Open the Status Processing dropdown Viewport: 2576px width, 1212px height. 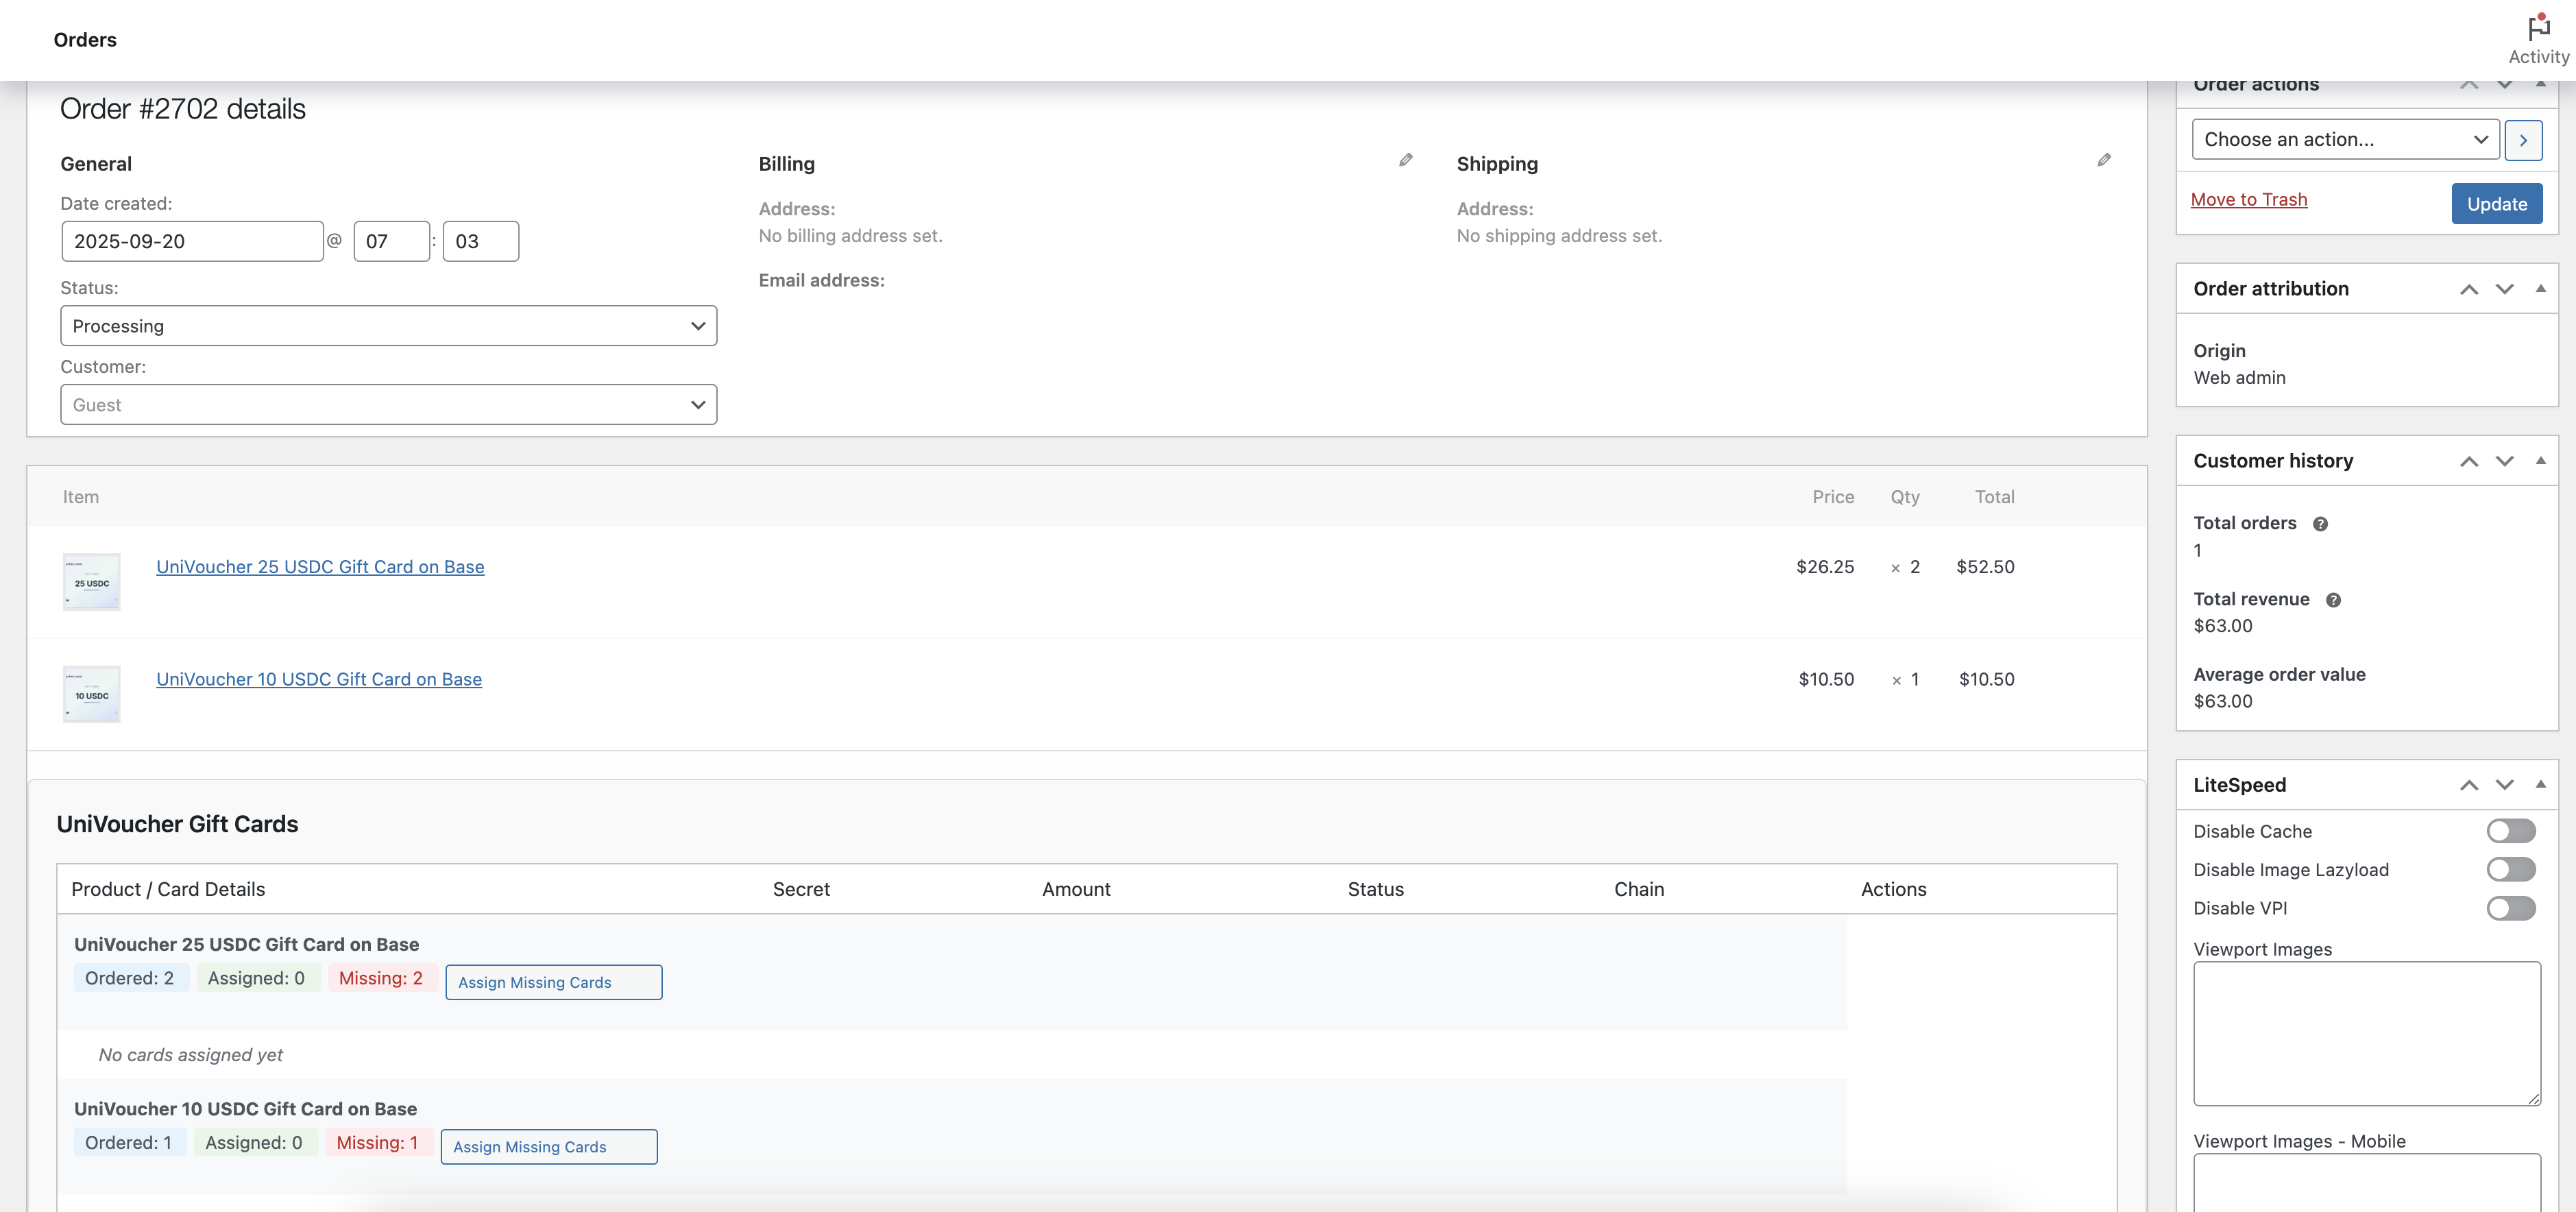388,326
